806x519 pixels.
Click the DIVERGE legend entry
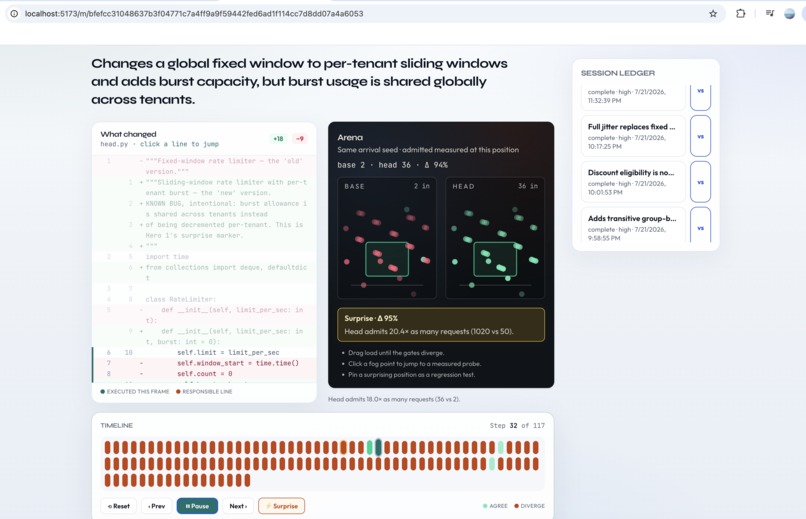pos(529,506)
